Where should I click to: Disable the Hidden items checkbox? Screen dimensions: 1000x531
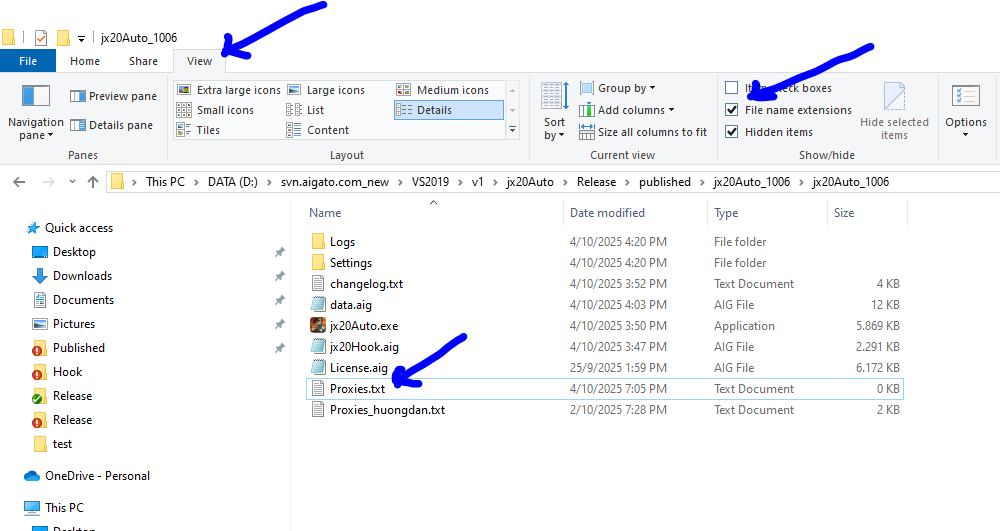pos(732,132)
